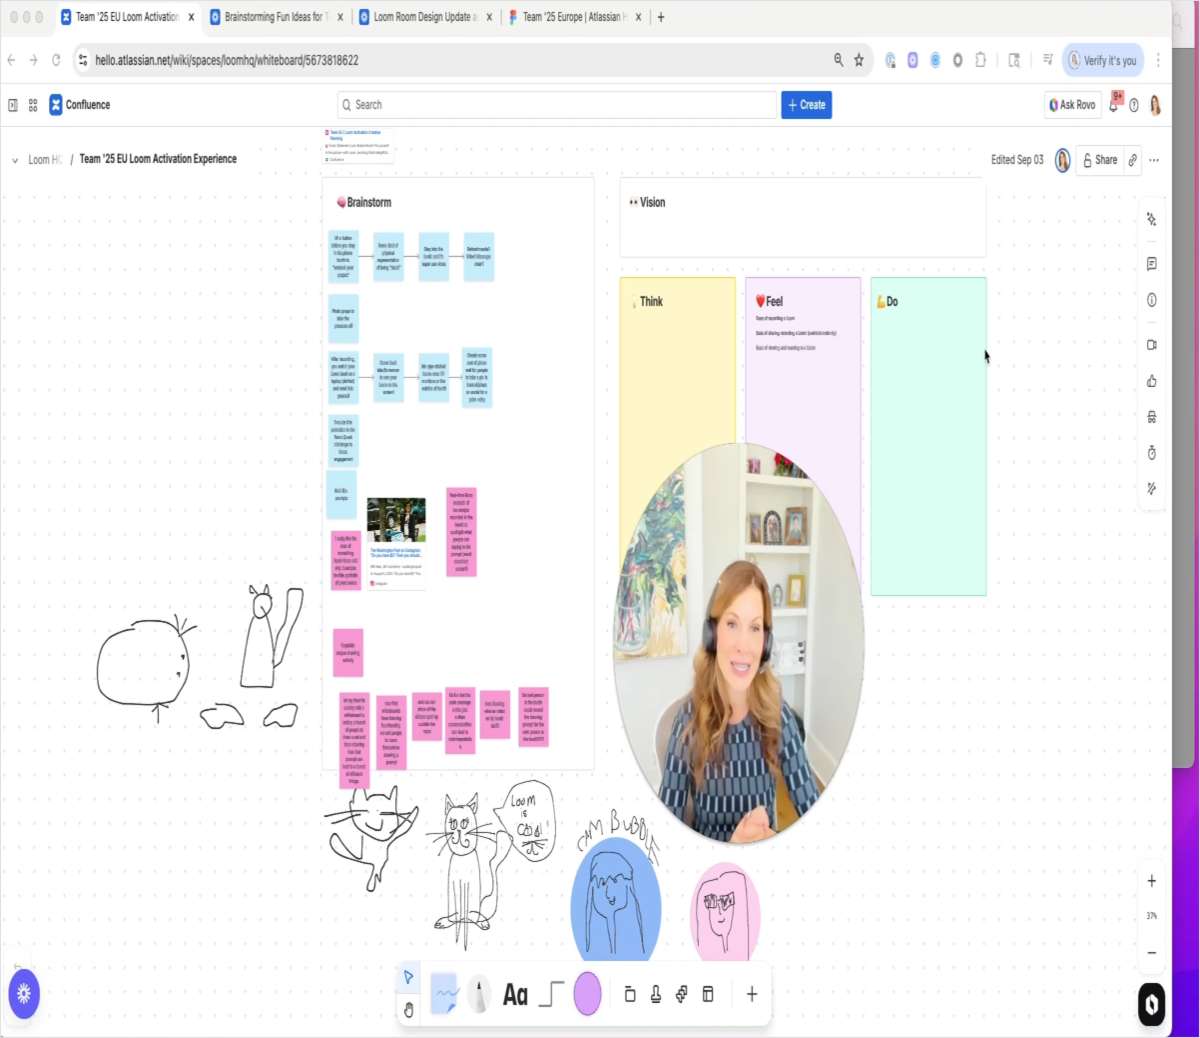This screenshot has height=1038, width=1200.
Task: Open the text tool with Aa icon
Action: [x=516, y=993]
